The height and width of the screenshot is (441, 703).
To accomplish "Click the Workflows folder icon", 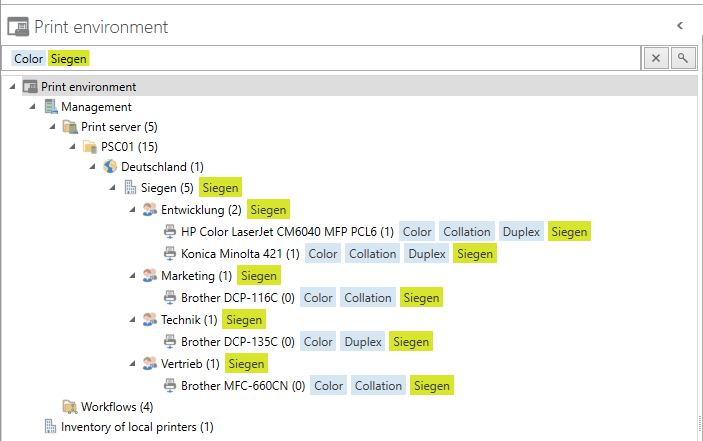I will (x=70, y=407).
